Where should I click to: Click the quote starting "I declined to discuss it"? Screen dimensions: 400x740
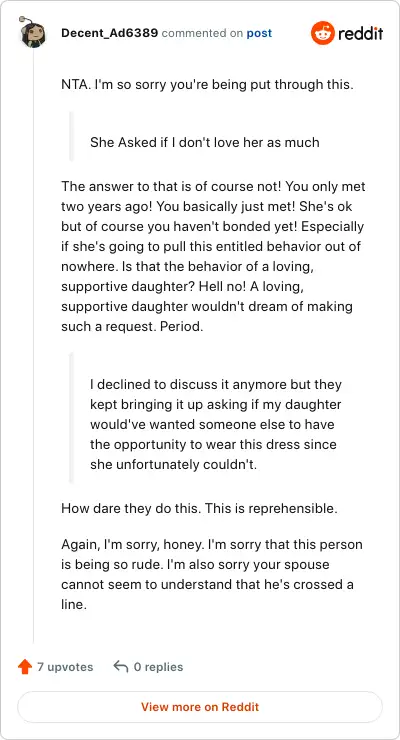point(216,424)
